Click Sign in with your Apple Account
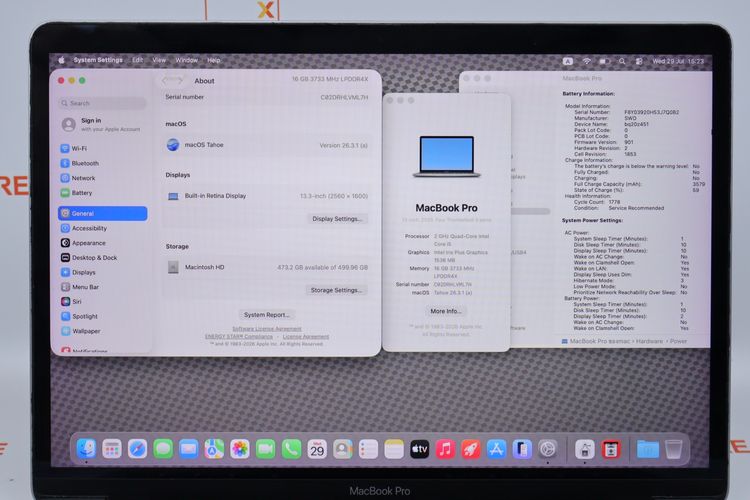750x500 pixels. point(102,124)
